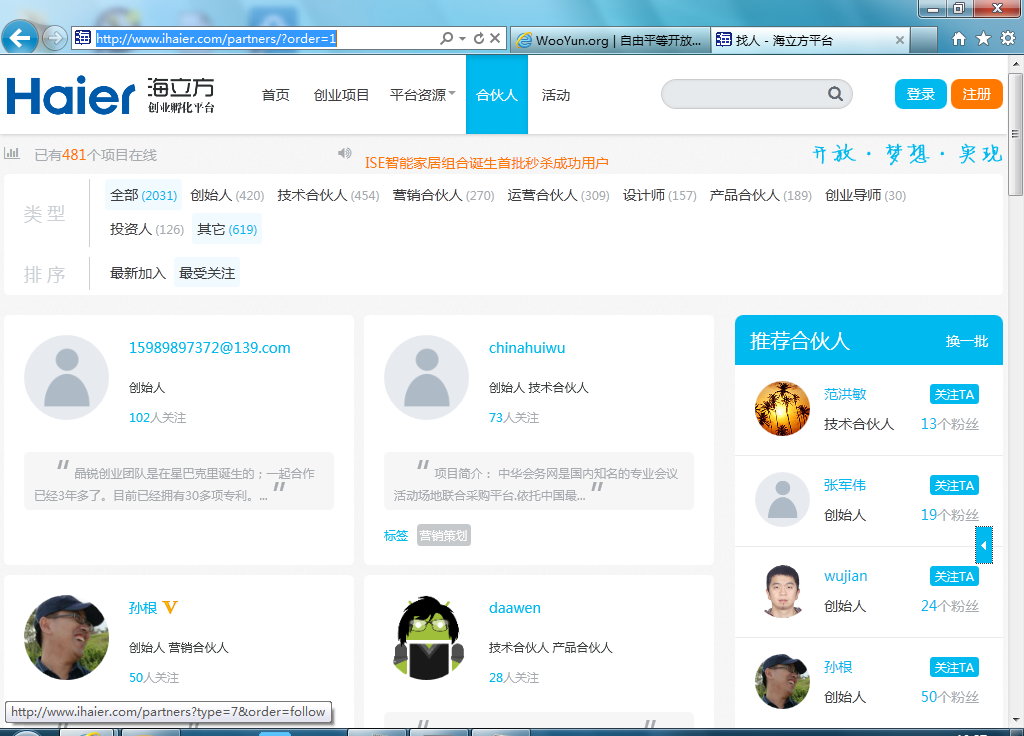Filter by 营销合伙人 (270) type

443,195
